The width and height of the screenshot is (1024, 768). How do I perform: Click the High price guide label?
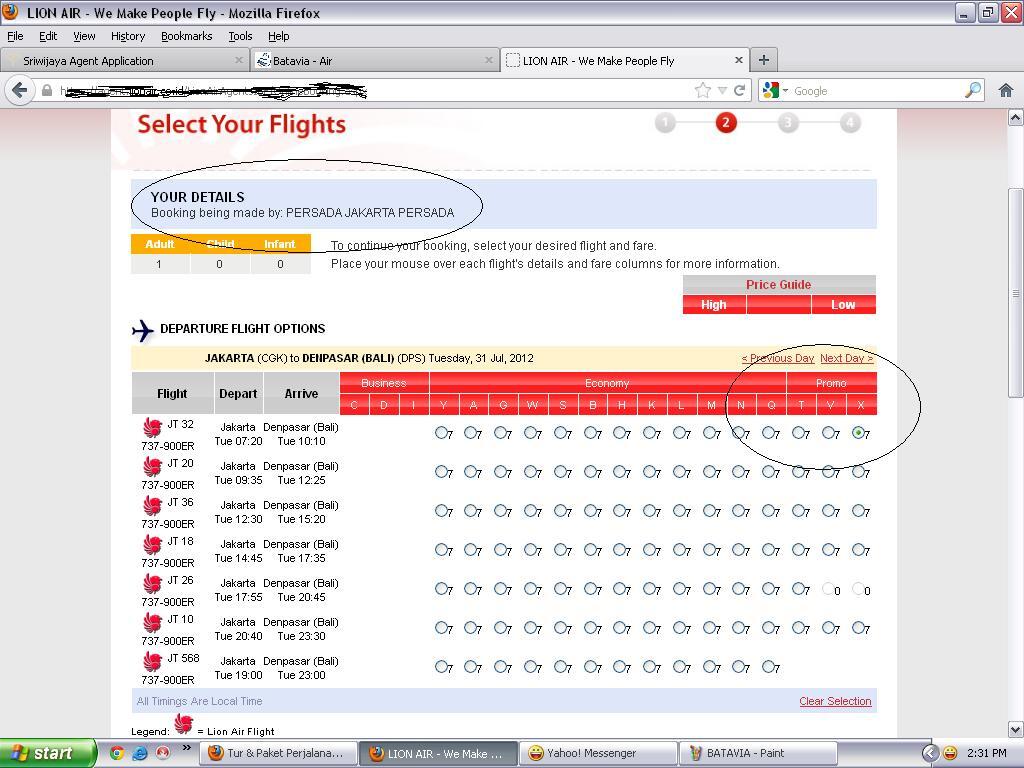click(713, 304)
